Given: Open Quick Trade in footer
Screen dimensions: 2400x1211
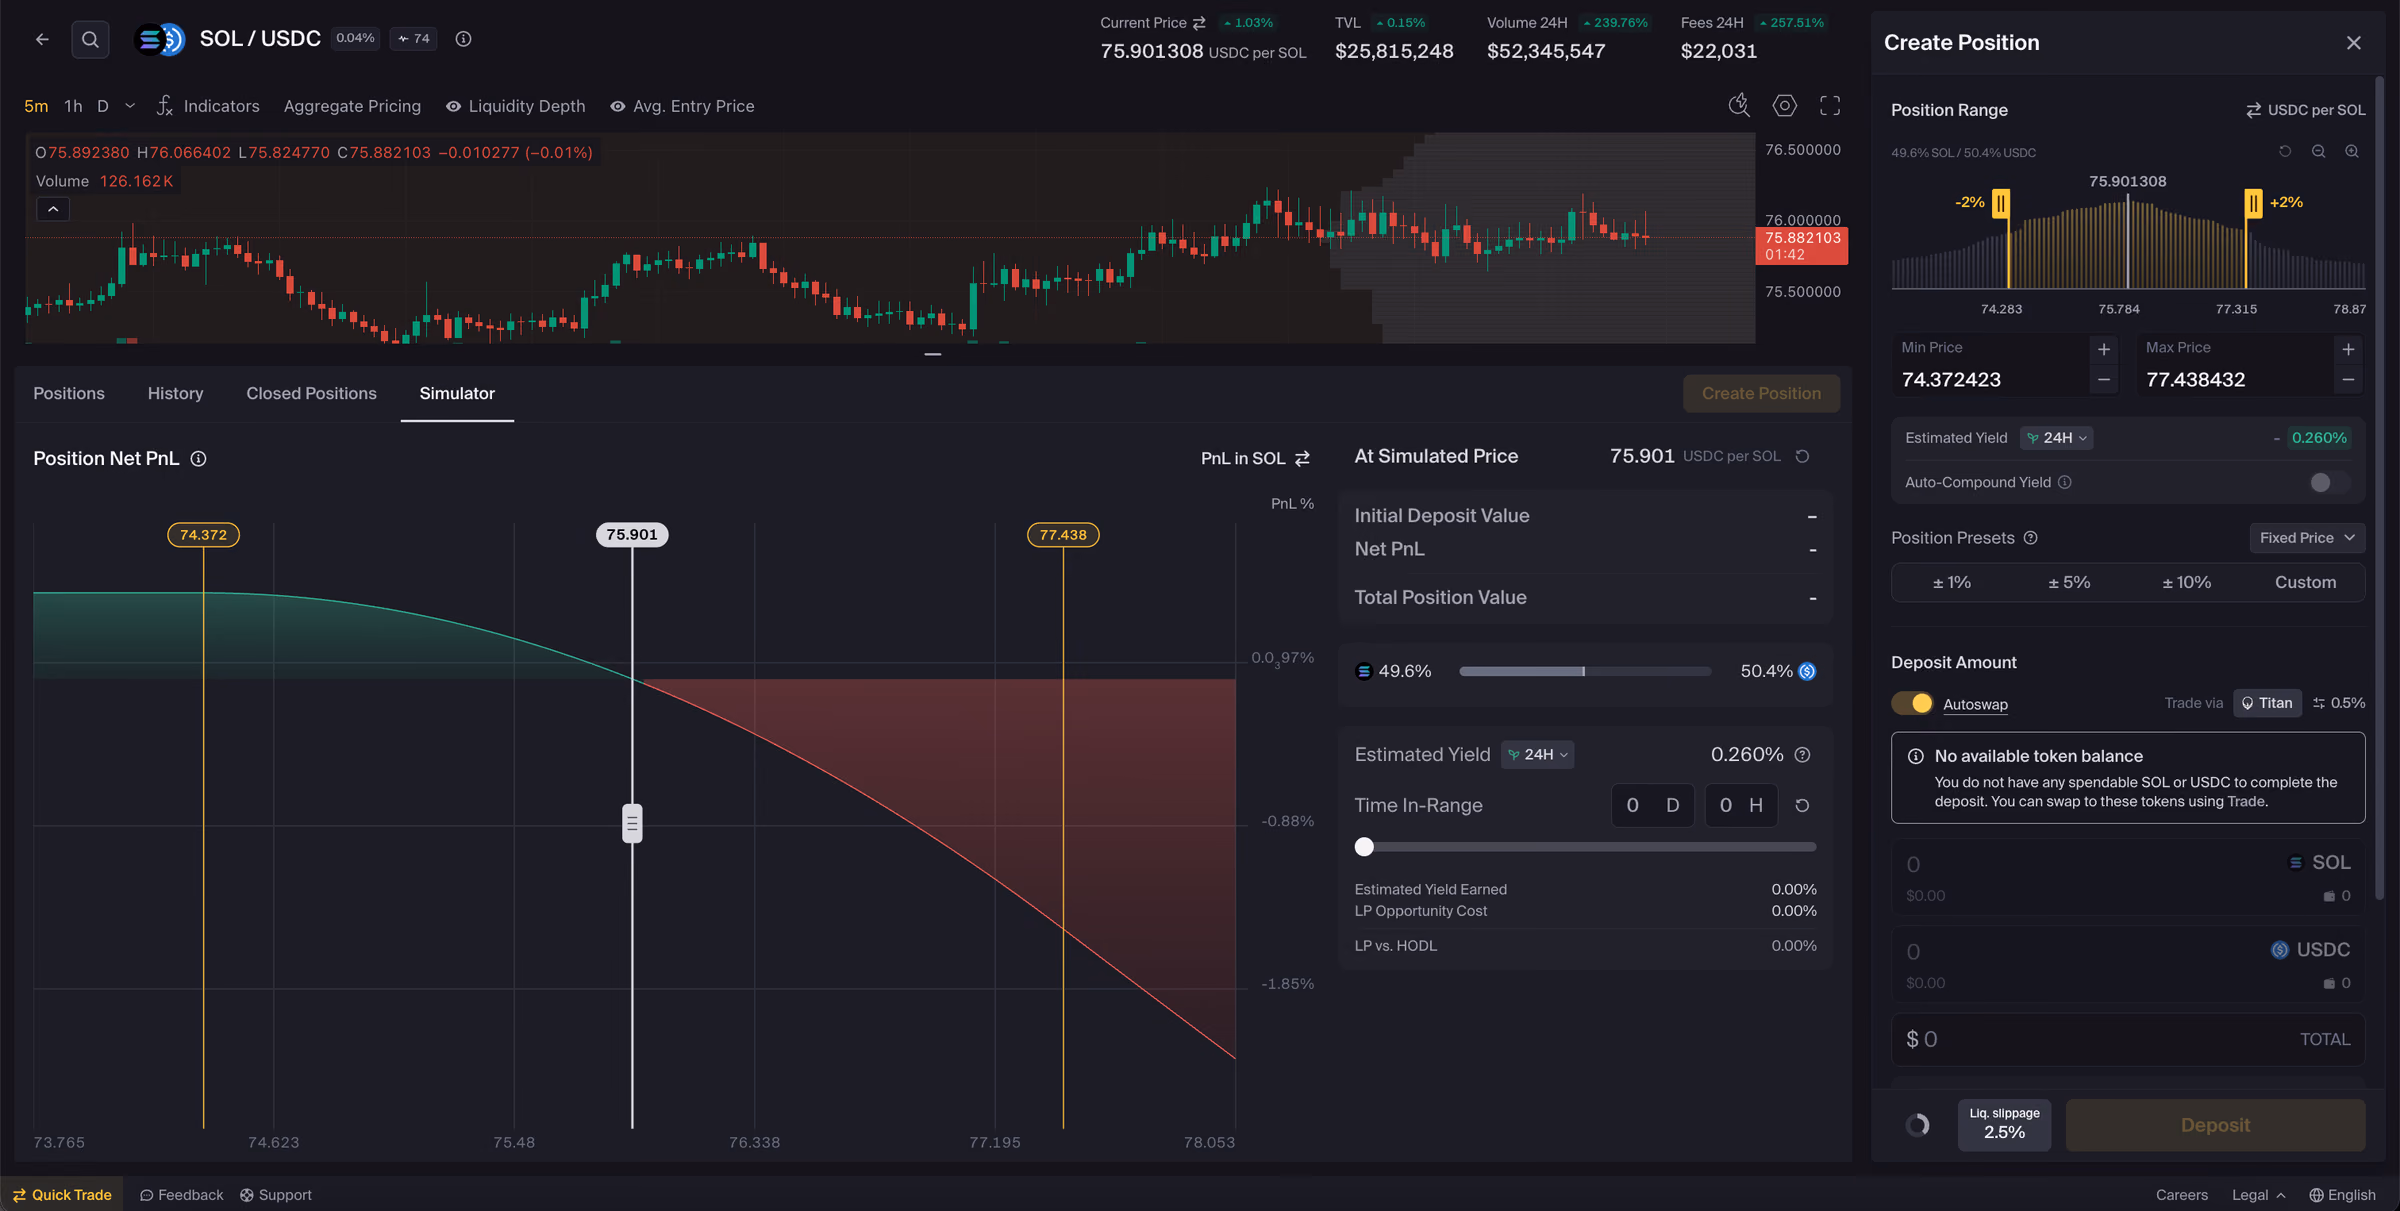Looking at the screenshot, I should (x=62, y=1195).
